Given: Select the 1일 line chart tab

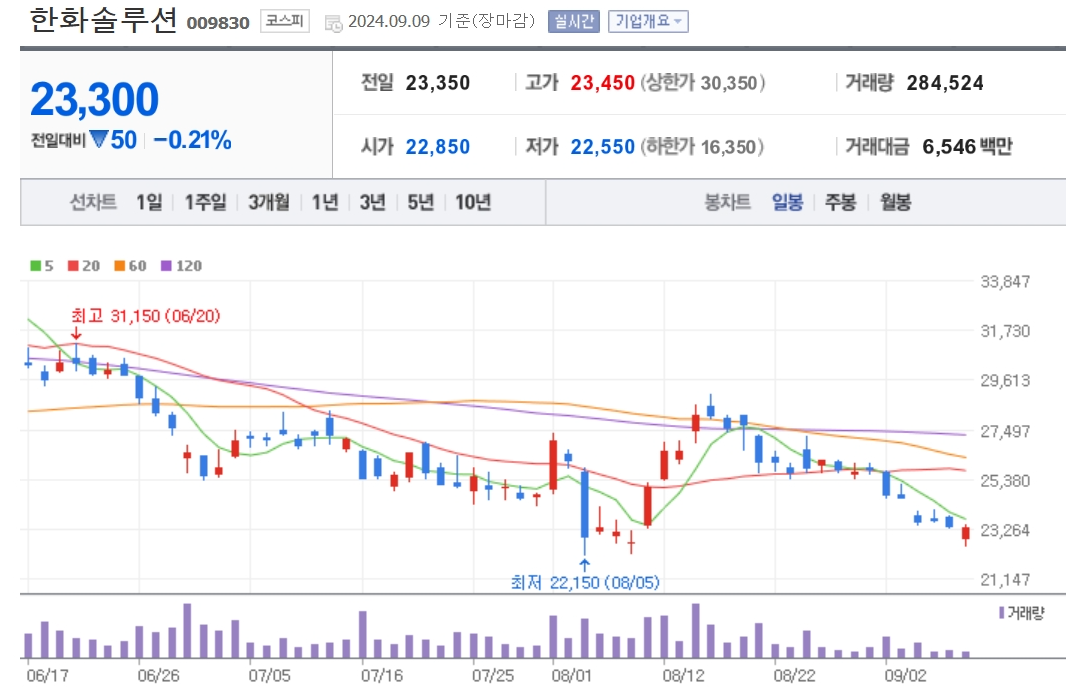Looking at the screenshot, I should [149, 202].
